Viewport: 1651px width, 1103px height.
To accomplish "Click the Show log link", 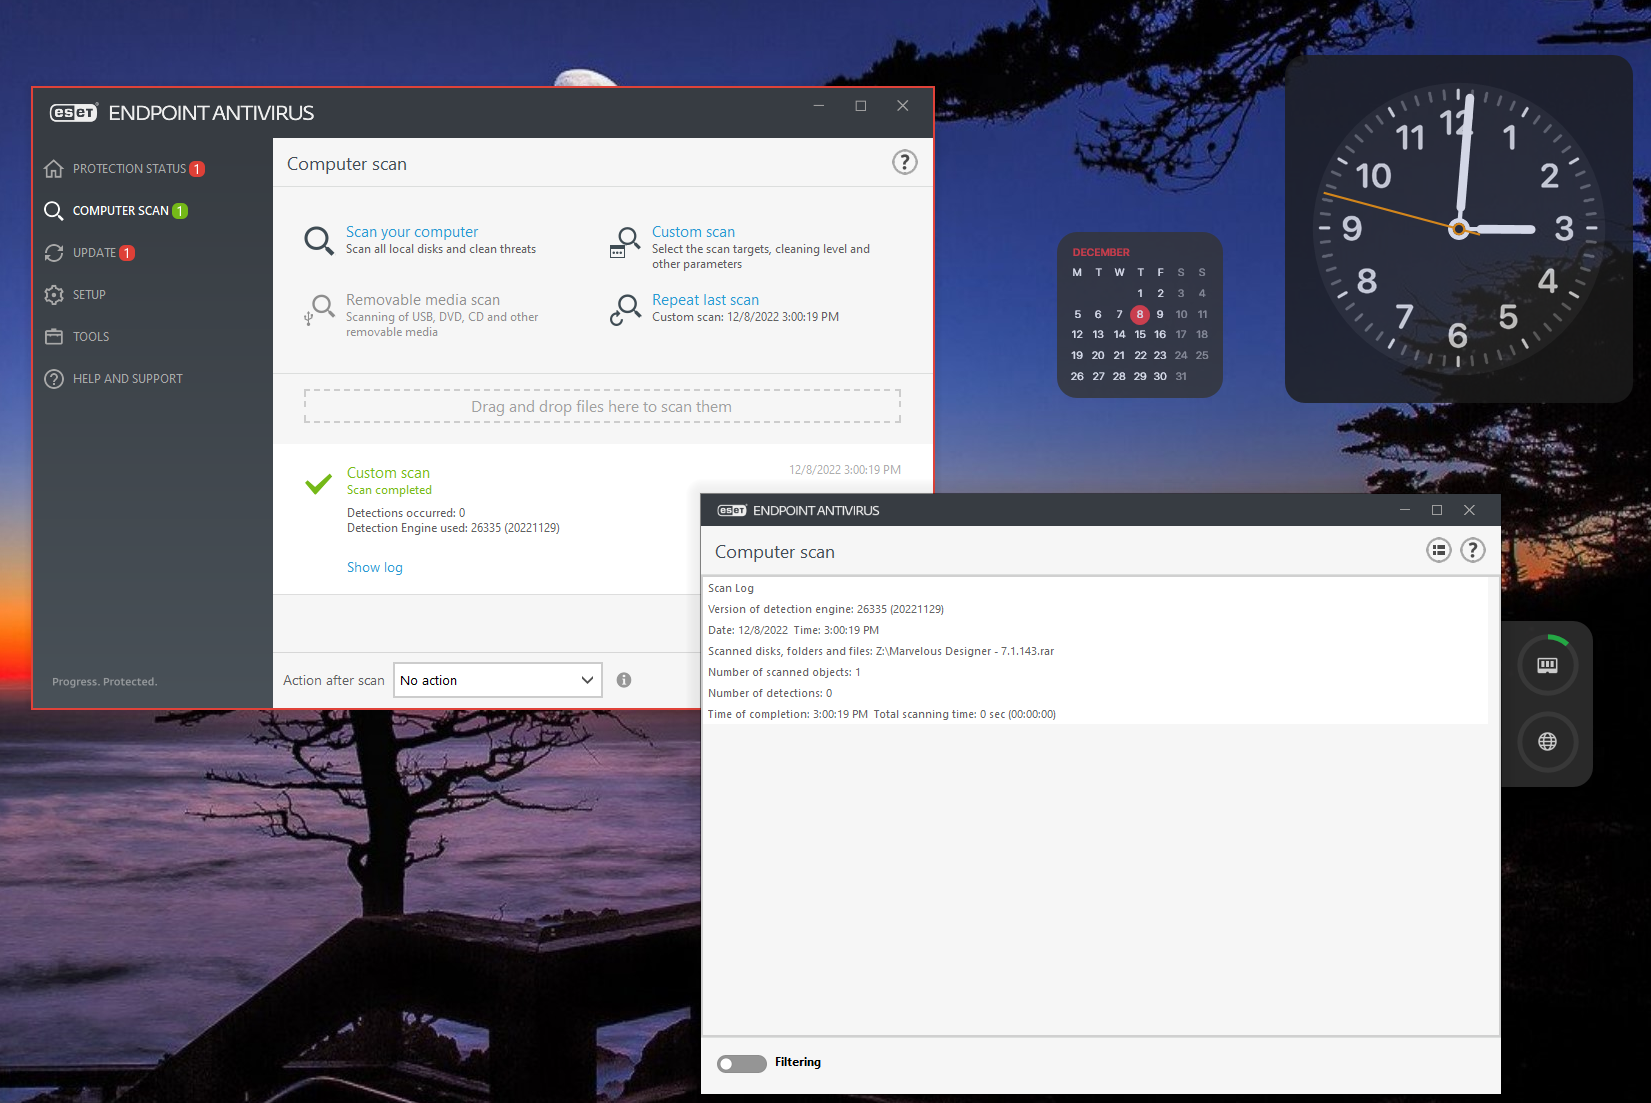I will tap(374, 567).
